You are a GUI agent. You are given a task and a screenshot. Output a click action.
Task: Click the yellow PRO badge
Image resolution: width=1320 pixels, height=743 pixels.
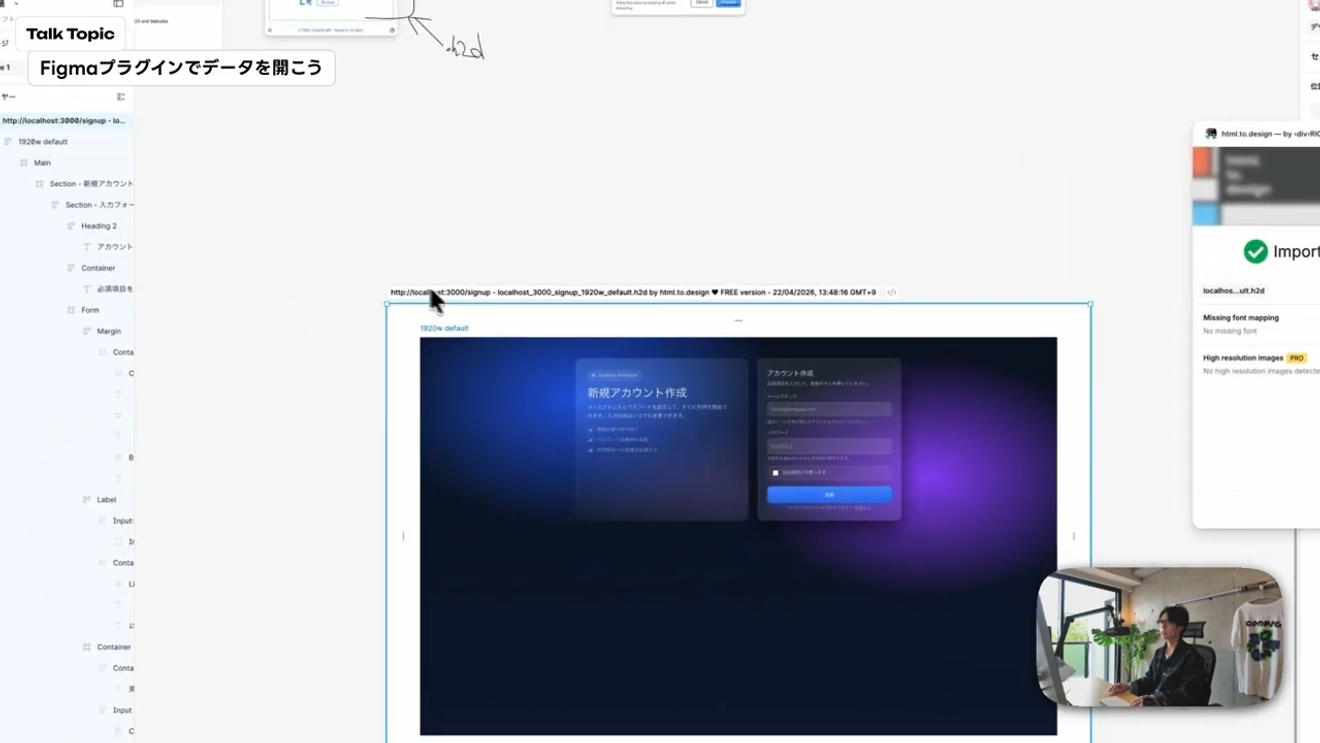[1296, 358]
